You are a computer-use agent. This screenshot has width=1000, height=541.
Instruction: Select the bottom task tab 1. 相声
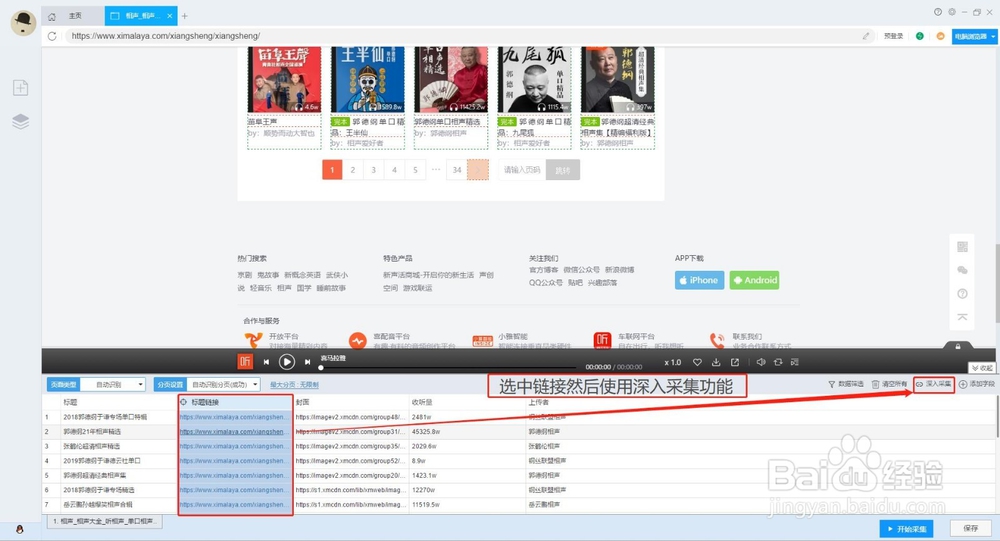click(105, 521)
